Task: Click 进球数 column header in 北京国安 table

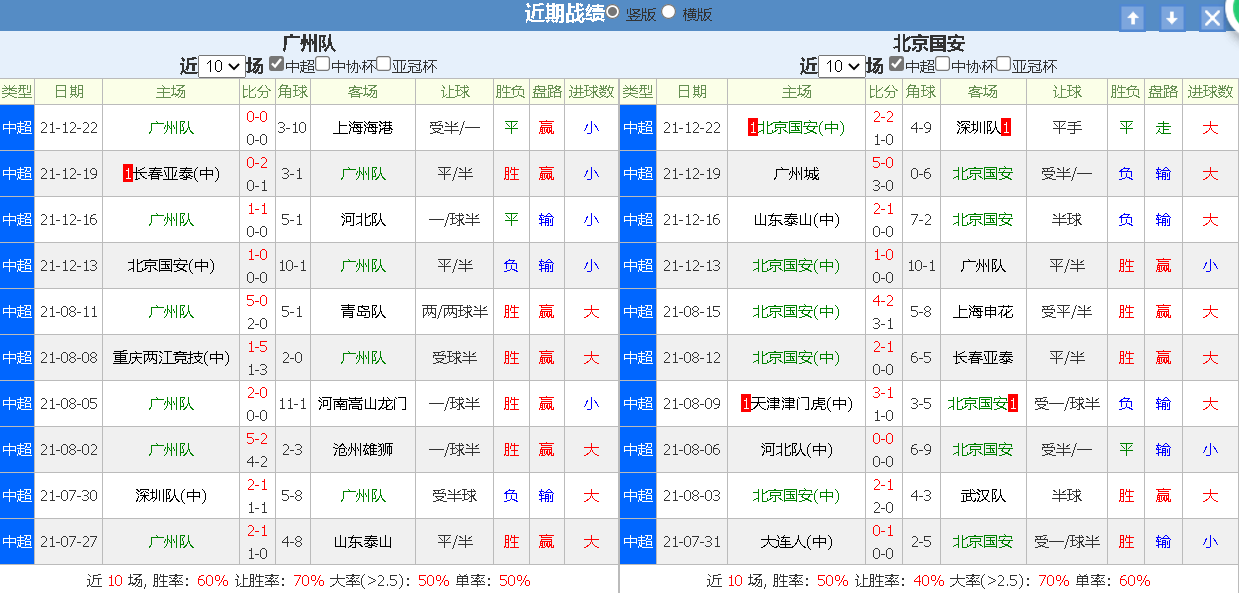Action: point(1211,92)
